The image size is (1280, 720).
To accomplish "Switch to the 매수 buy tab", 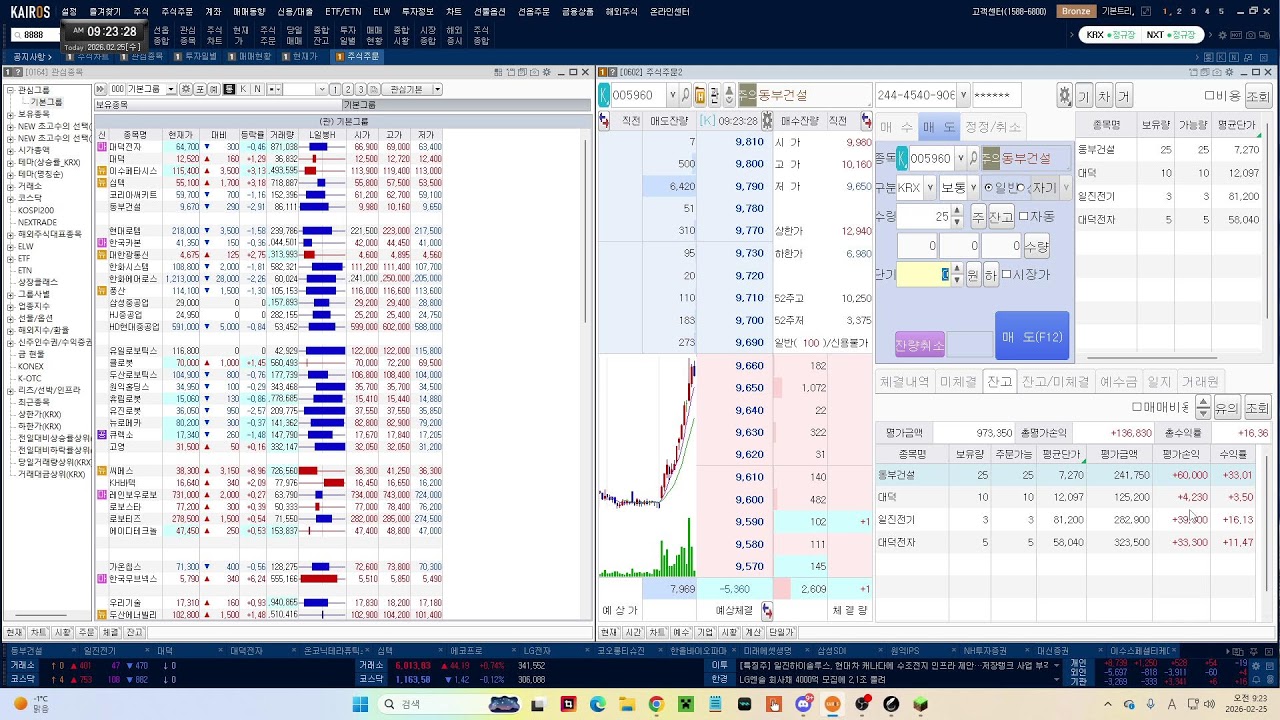I will pos(896,127).
